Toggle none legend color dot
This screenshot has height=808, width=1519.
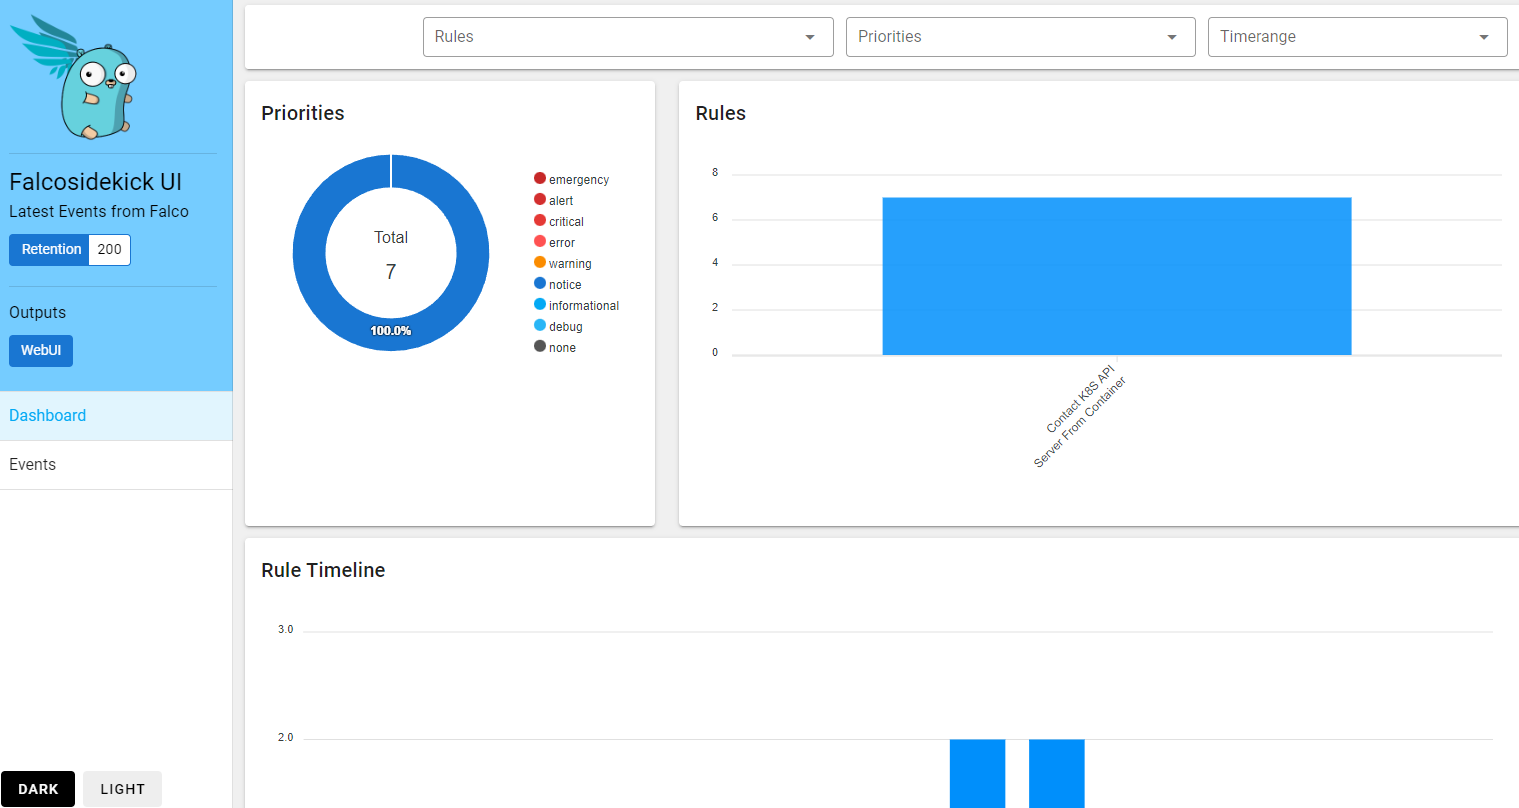540,347
